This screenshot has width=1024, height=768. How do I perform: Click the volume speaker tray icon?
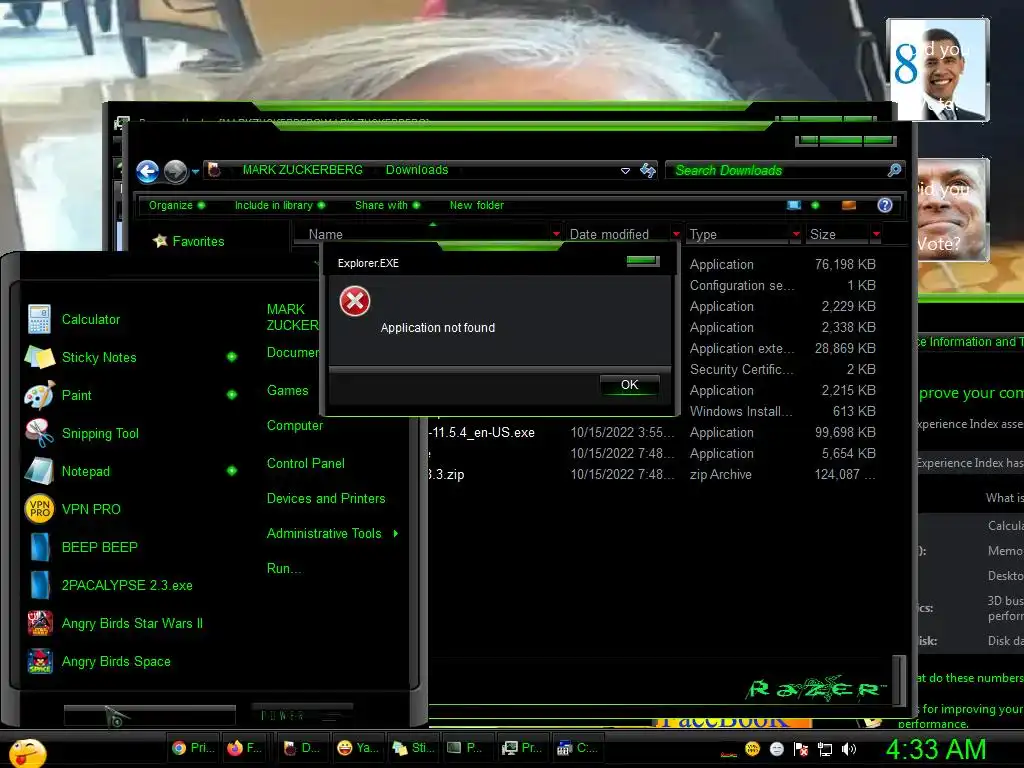coord(848,749)
